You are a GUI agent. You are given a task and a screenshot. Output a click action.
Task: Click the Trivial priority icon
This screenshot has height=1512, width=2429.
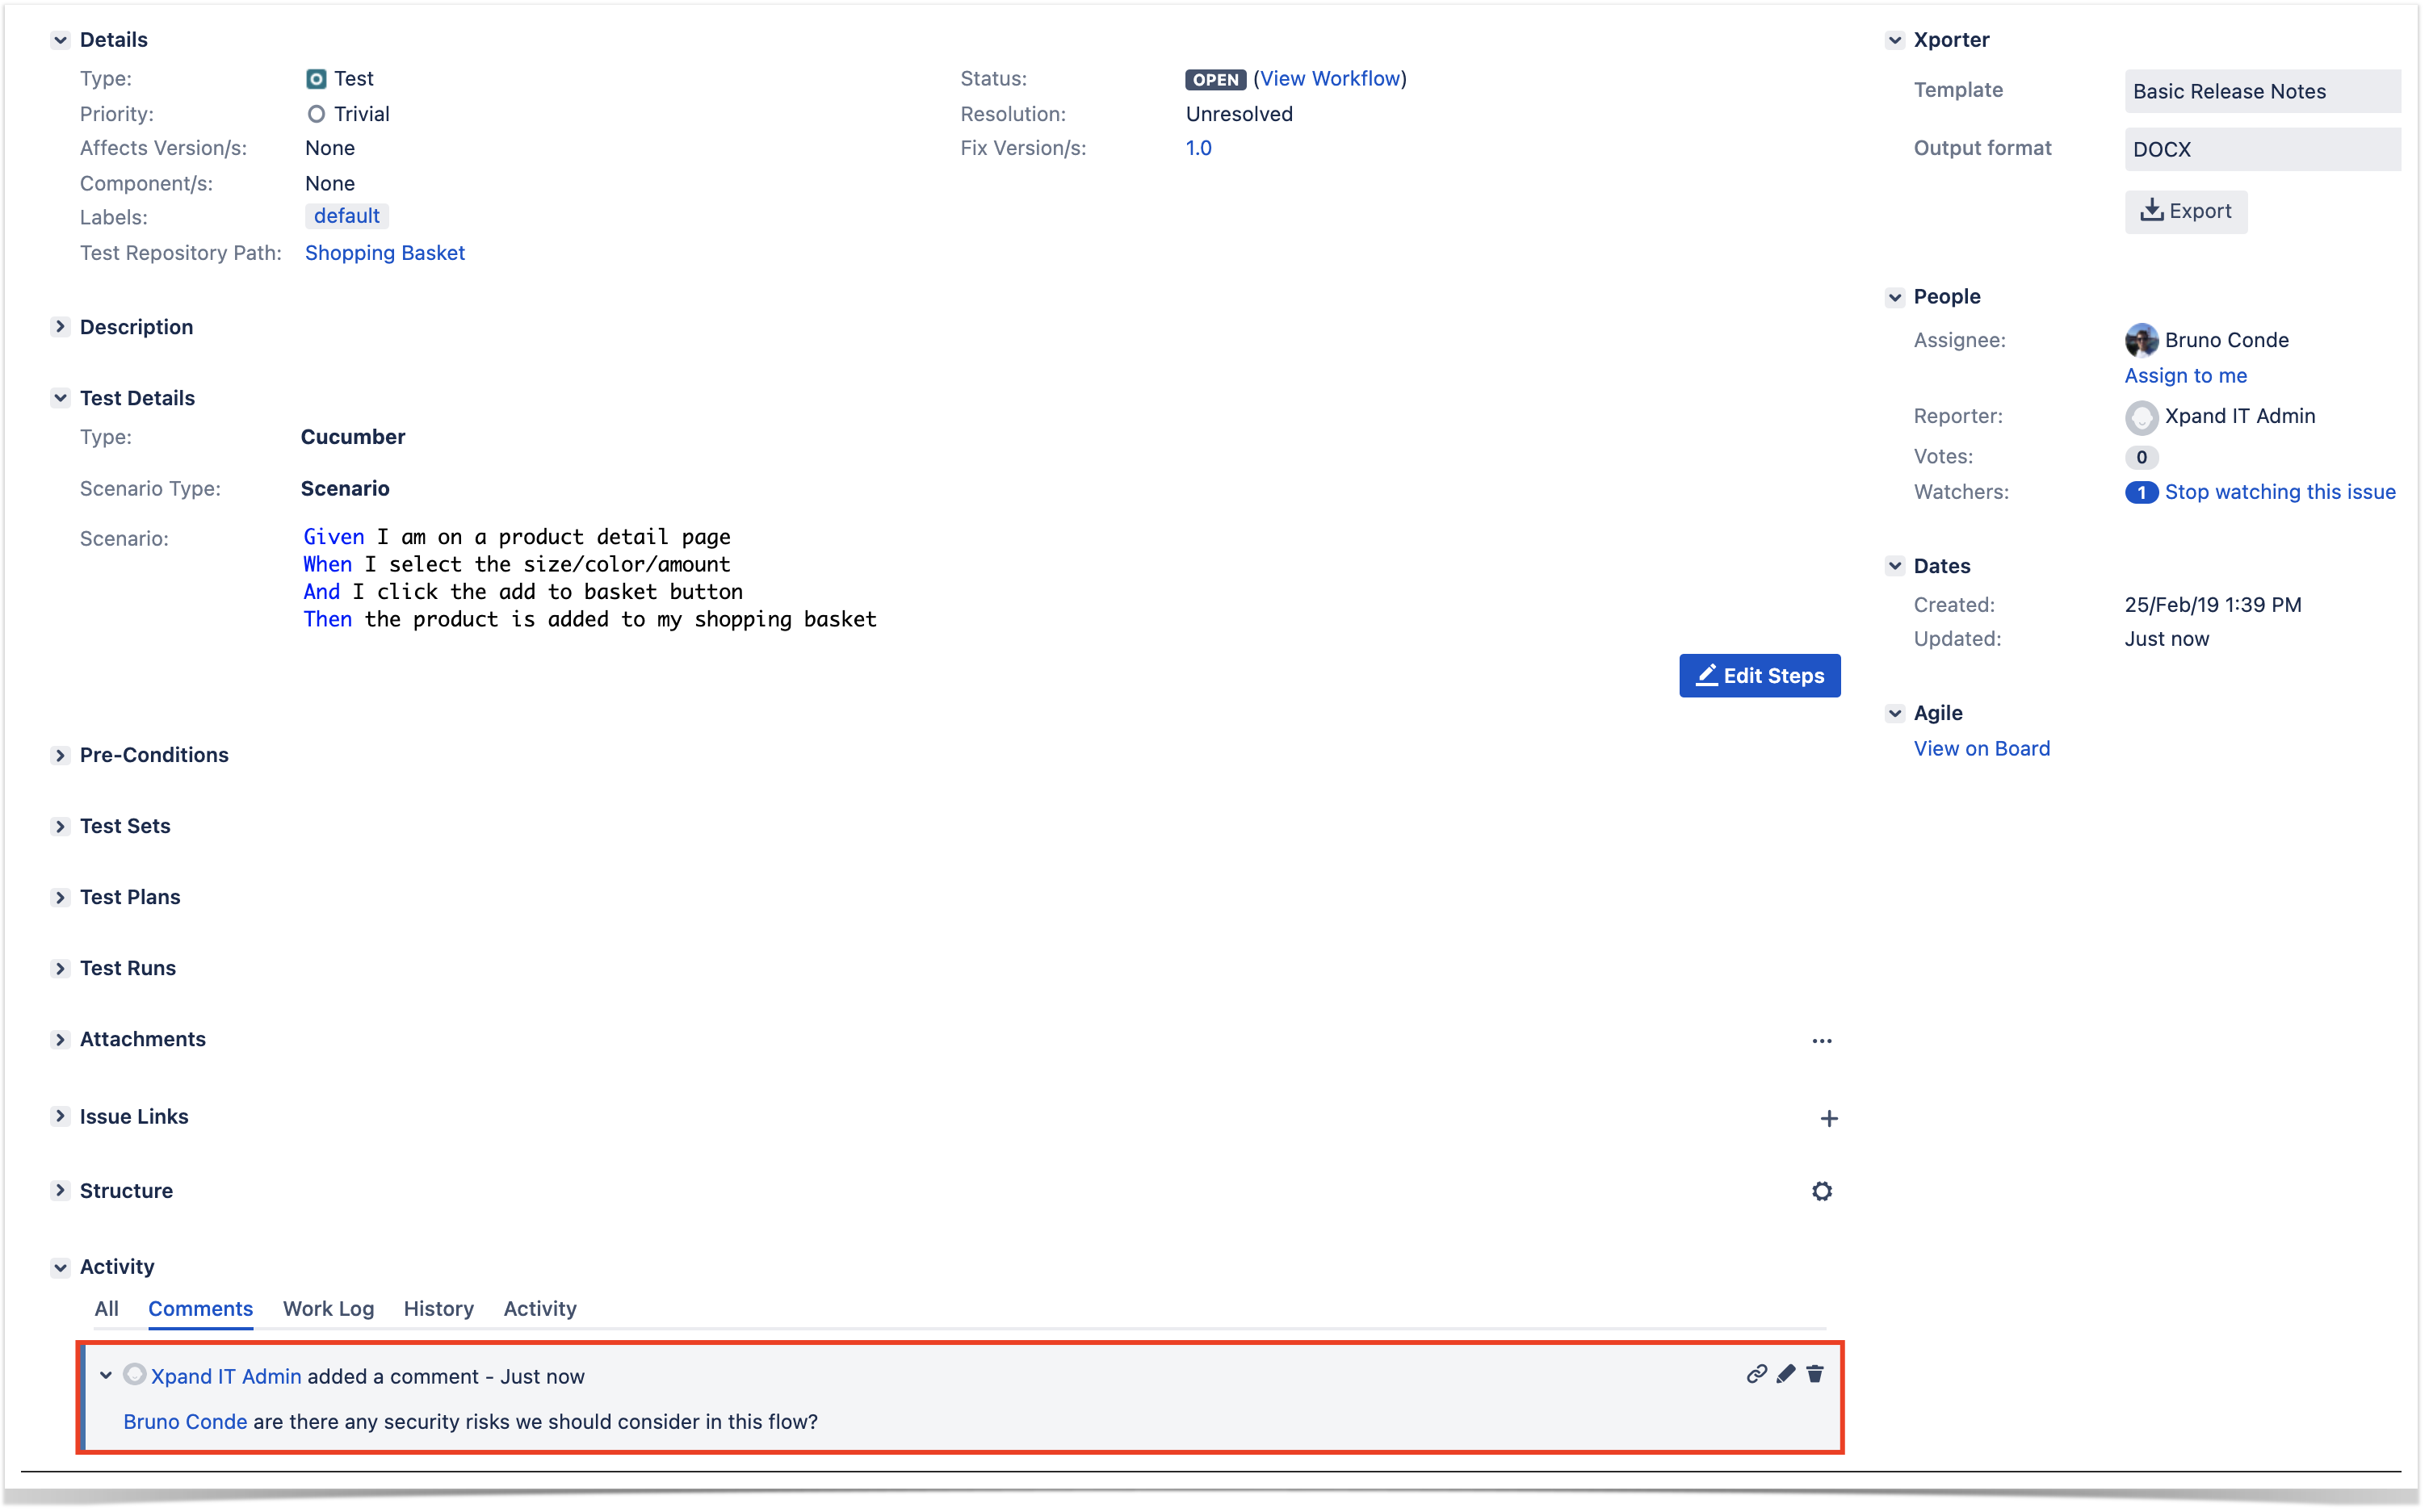coord(316,114)
